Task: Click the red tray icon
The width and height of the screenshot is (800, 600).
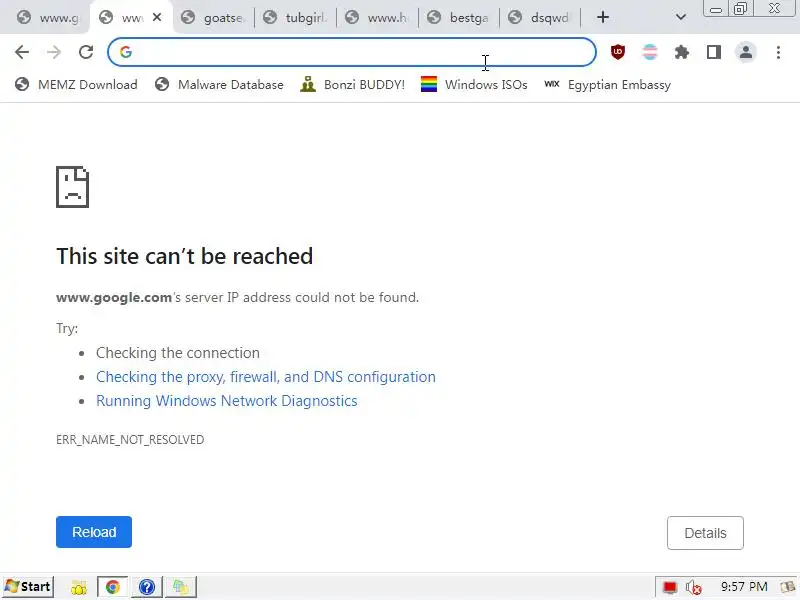Action: [670, 588]
